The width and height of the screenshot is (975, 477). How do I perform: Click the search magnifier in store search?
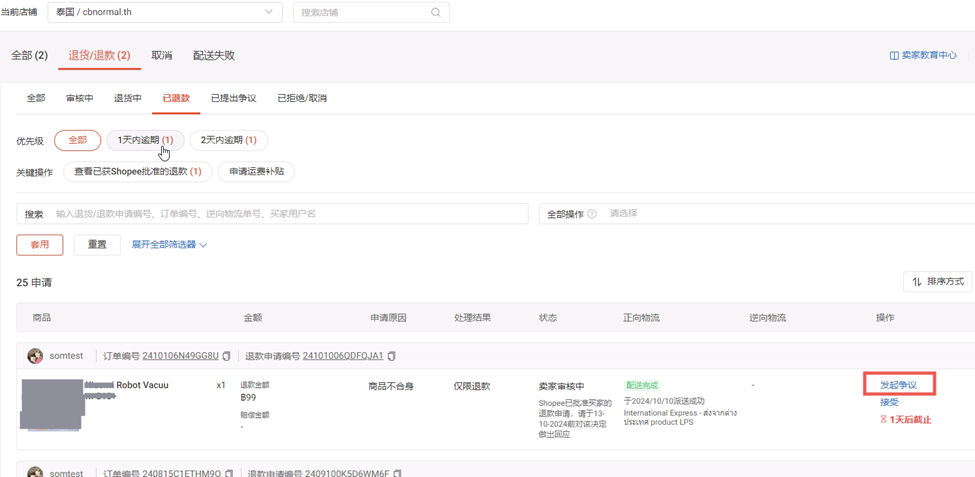click(x=436, y=12)
